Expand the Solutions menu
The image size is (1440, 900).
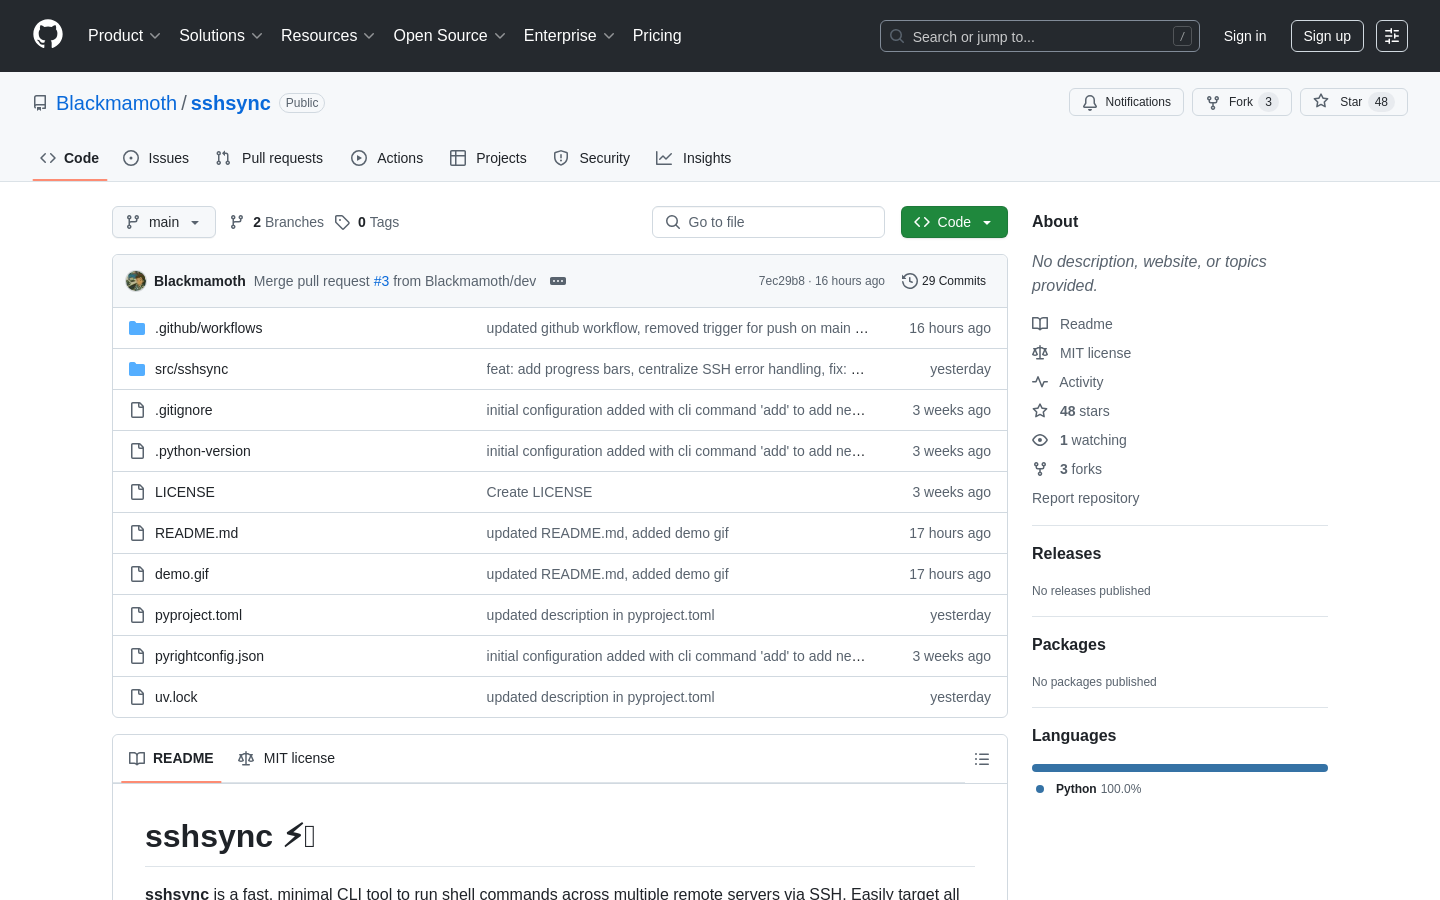221,36
